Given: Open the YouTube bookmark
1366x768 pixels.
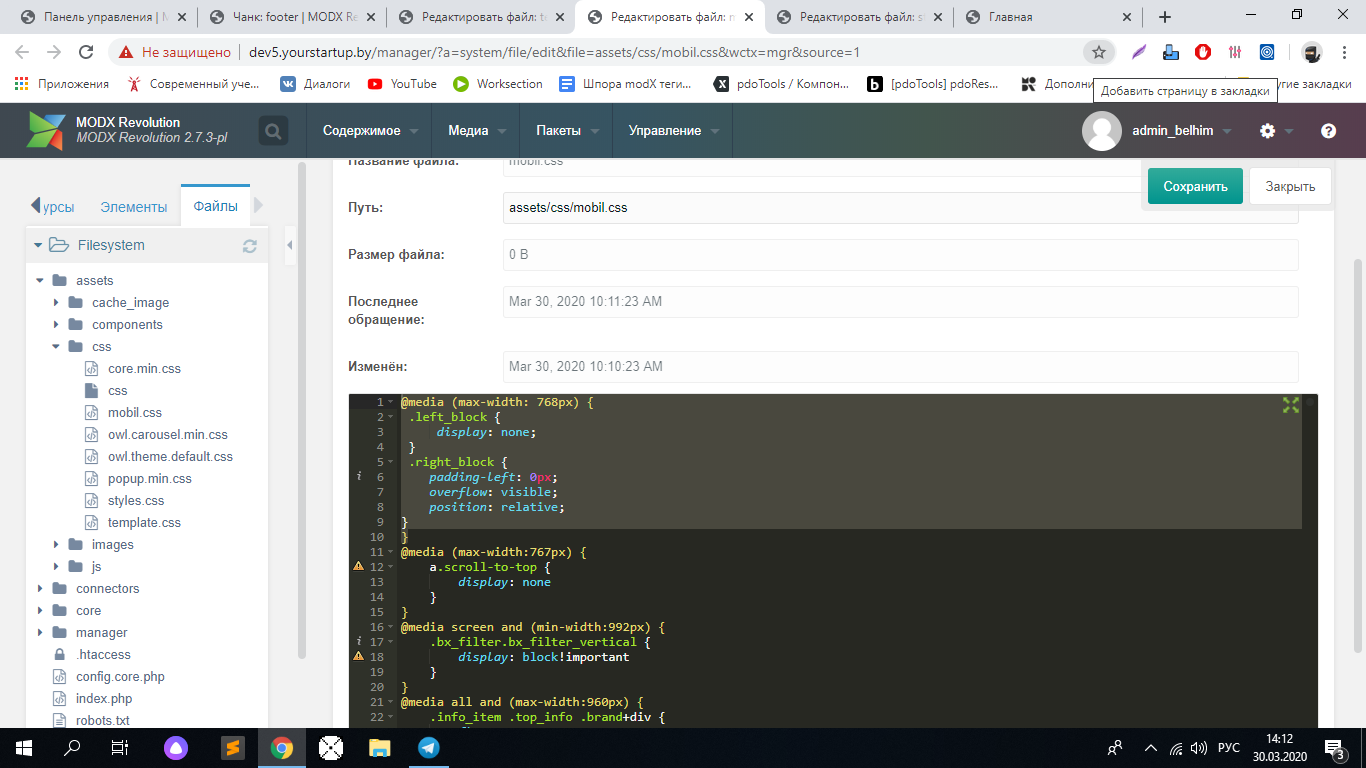Looking at the screenshot, I should pyautogui.click(x=402, y=84).
